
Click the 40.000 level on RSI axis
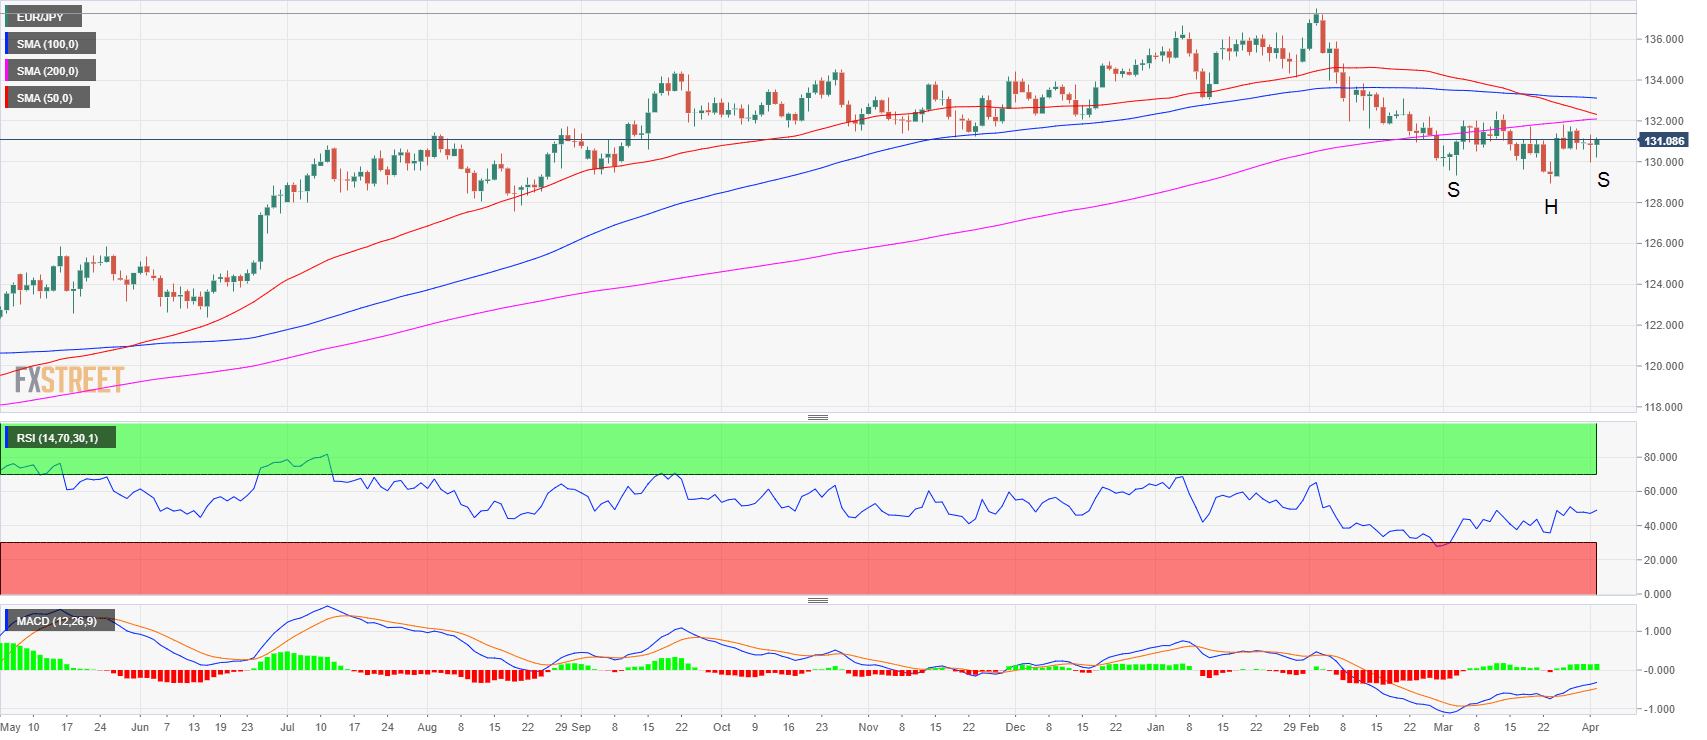(x=1660, y=526)
